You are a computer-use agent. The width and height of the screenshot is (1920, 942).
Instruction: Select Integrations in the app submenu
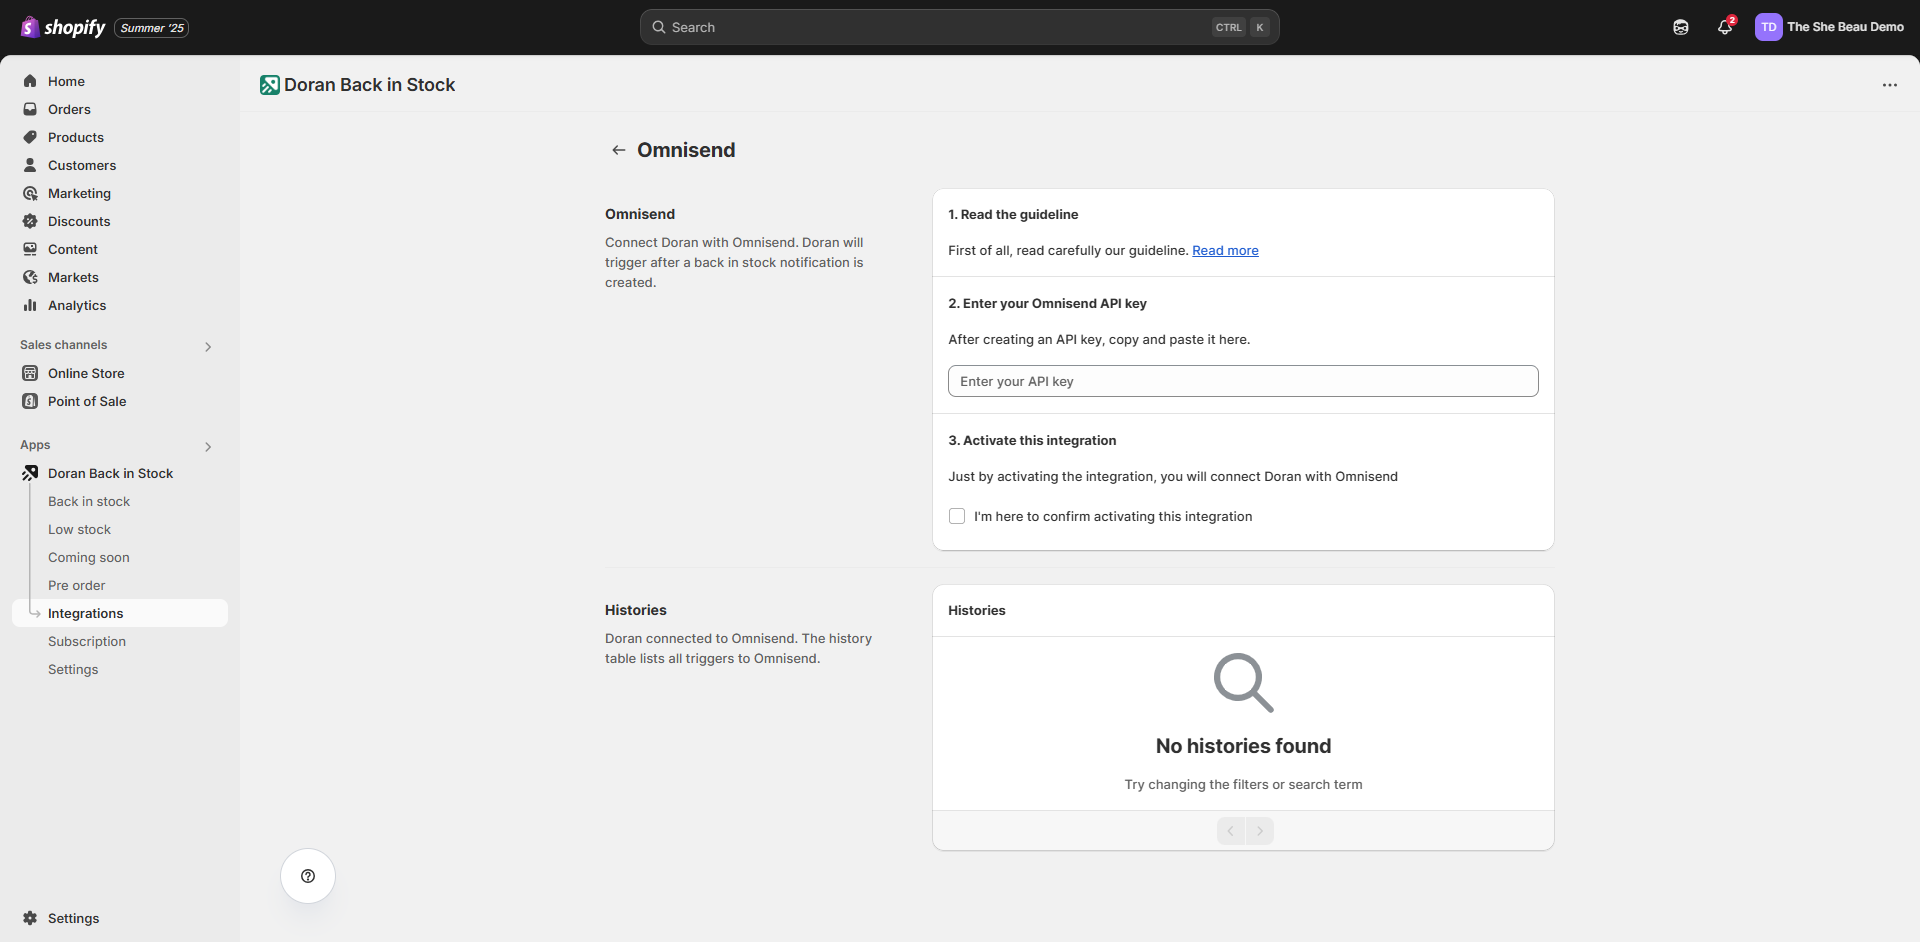tap(120, 613)
